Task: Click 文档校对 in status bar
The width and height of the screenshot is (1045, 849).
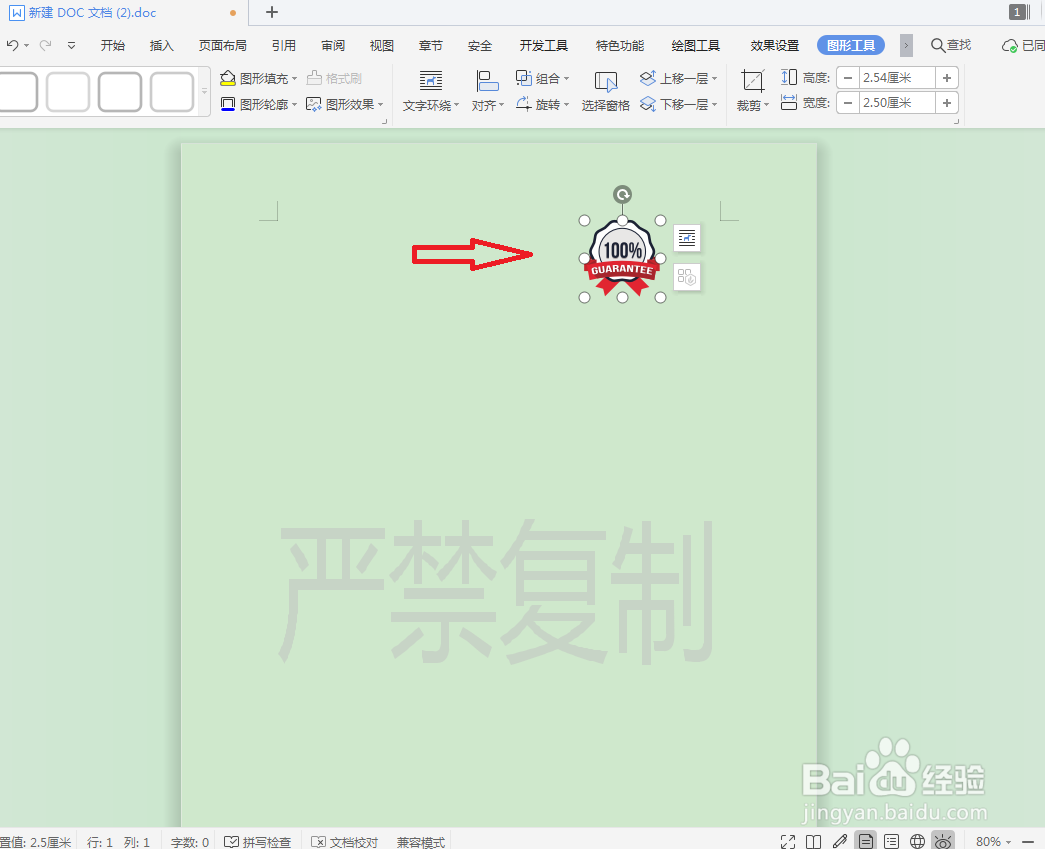Action: [345, 842]
